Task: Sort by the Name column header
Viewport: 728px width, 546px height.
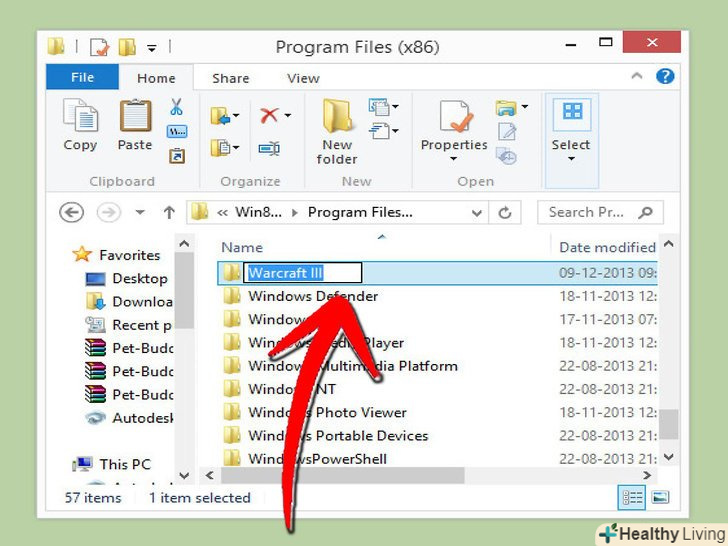Action: coord(242,247)
